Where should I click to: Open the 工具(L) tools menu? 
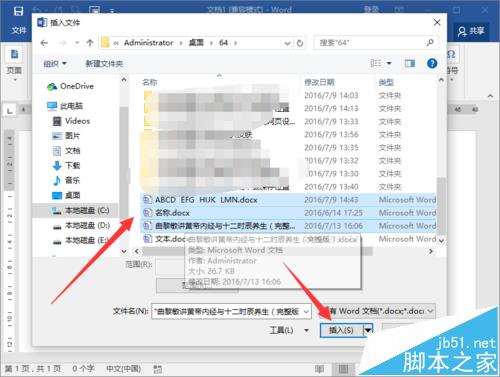coord(289,330)
